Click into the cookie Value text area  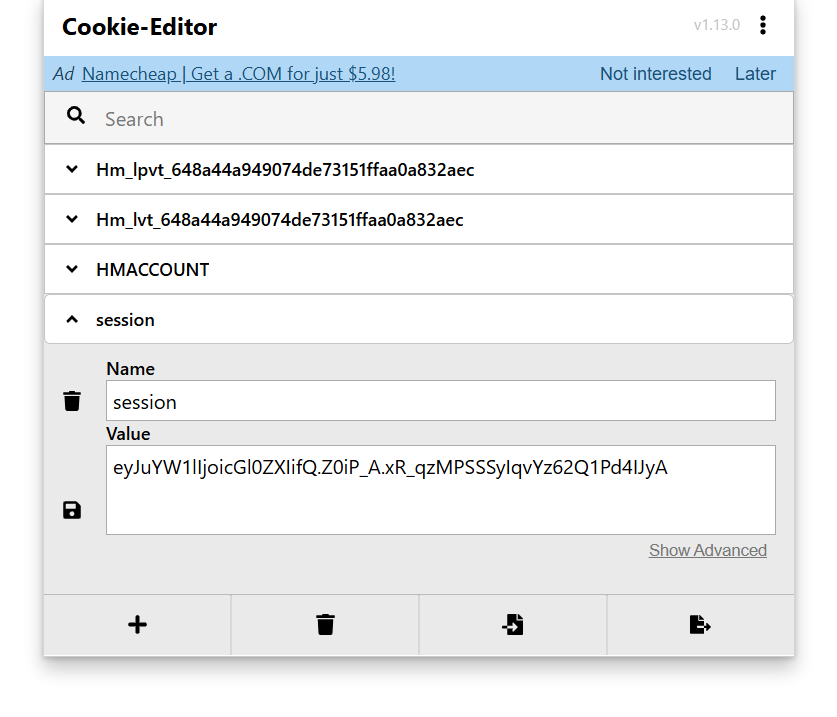440,490
